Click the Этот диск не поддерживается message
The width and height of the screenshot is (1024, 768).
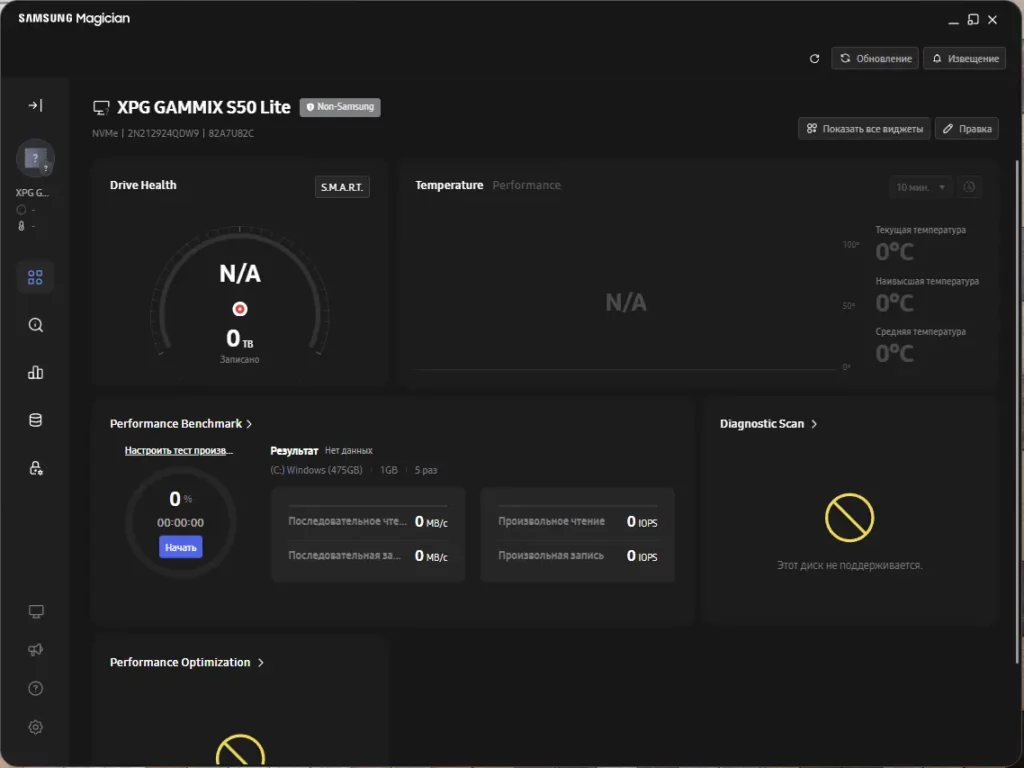click(x=849, y=566)
